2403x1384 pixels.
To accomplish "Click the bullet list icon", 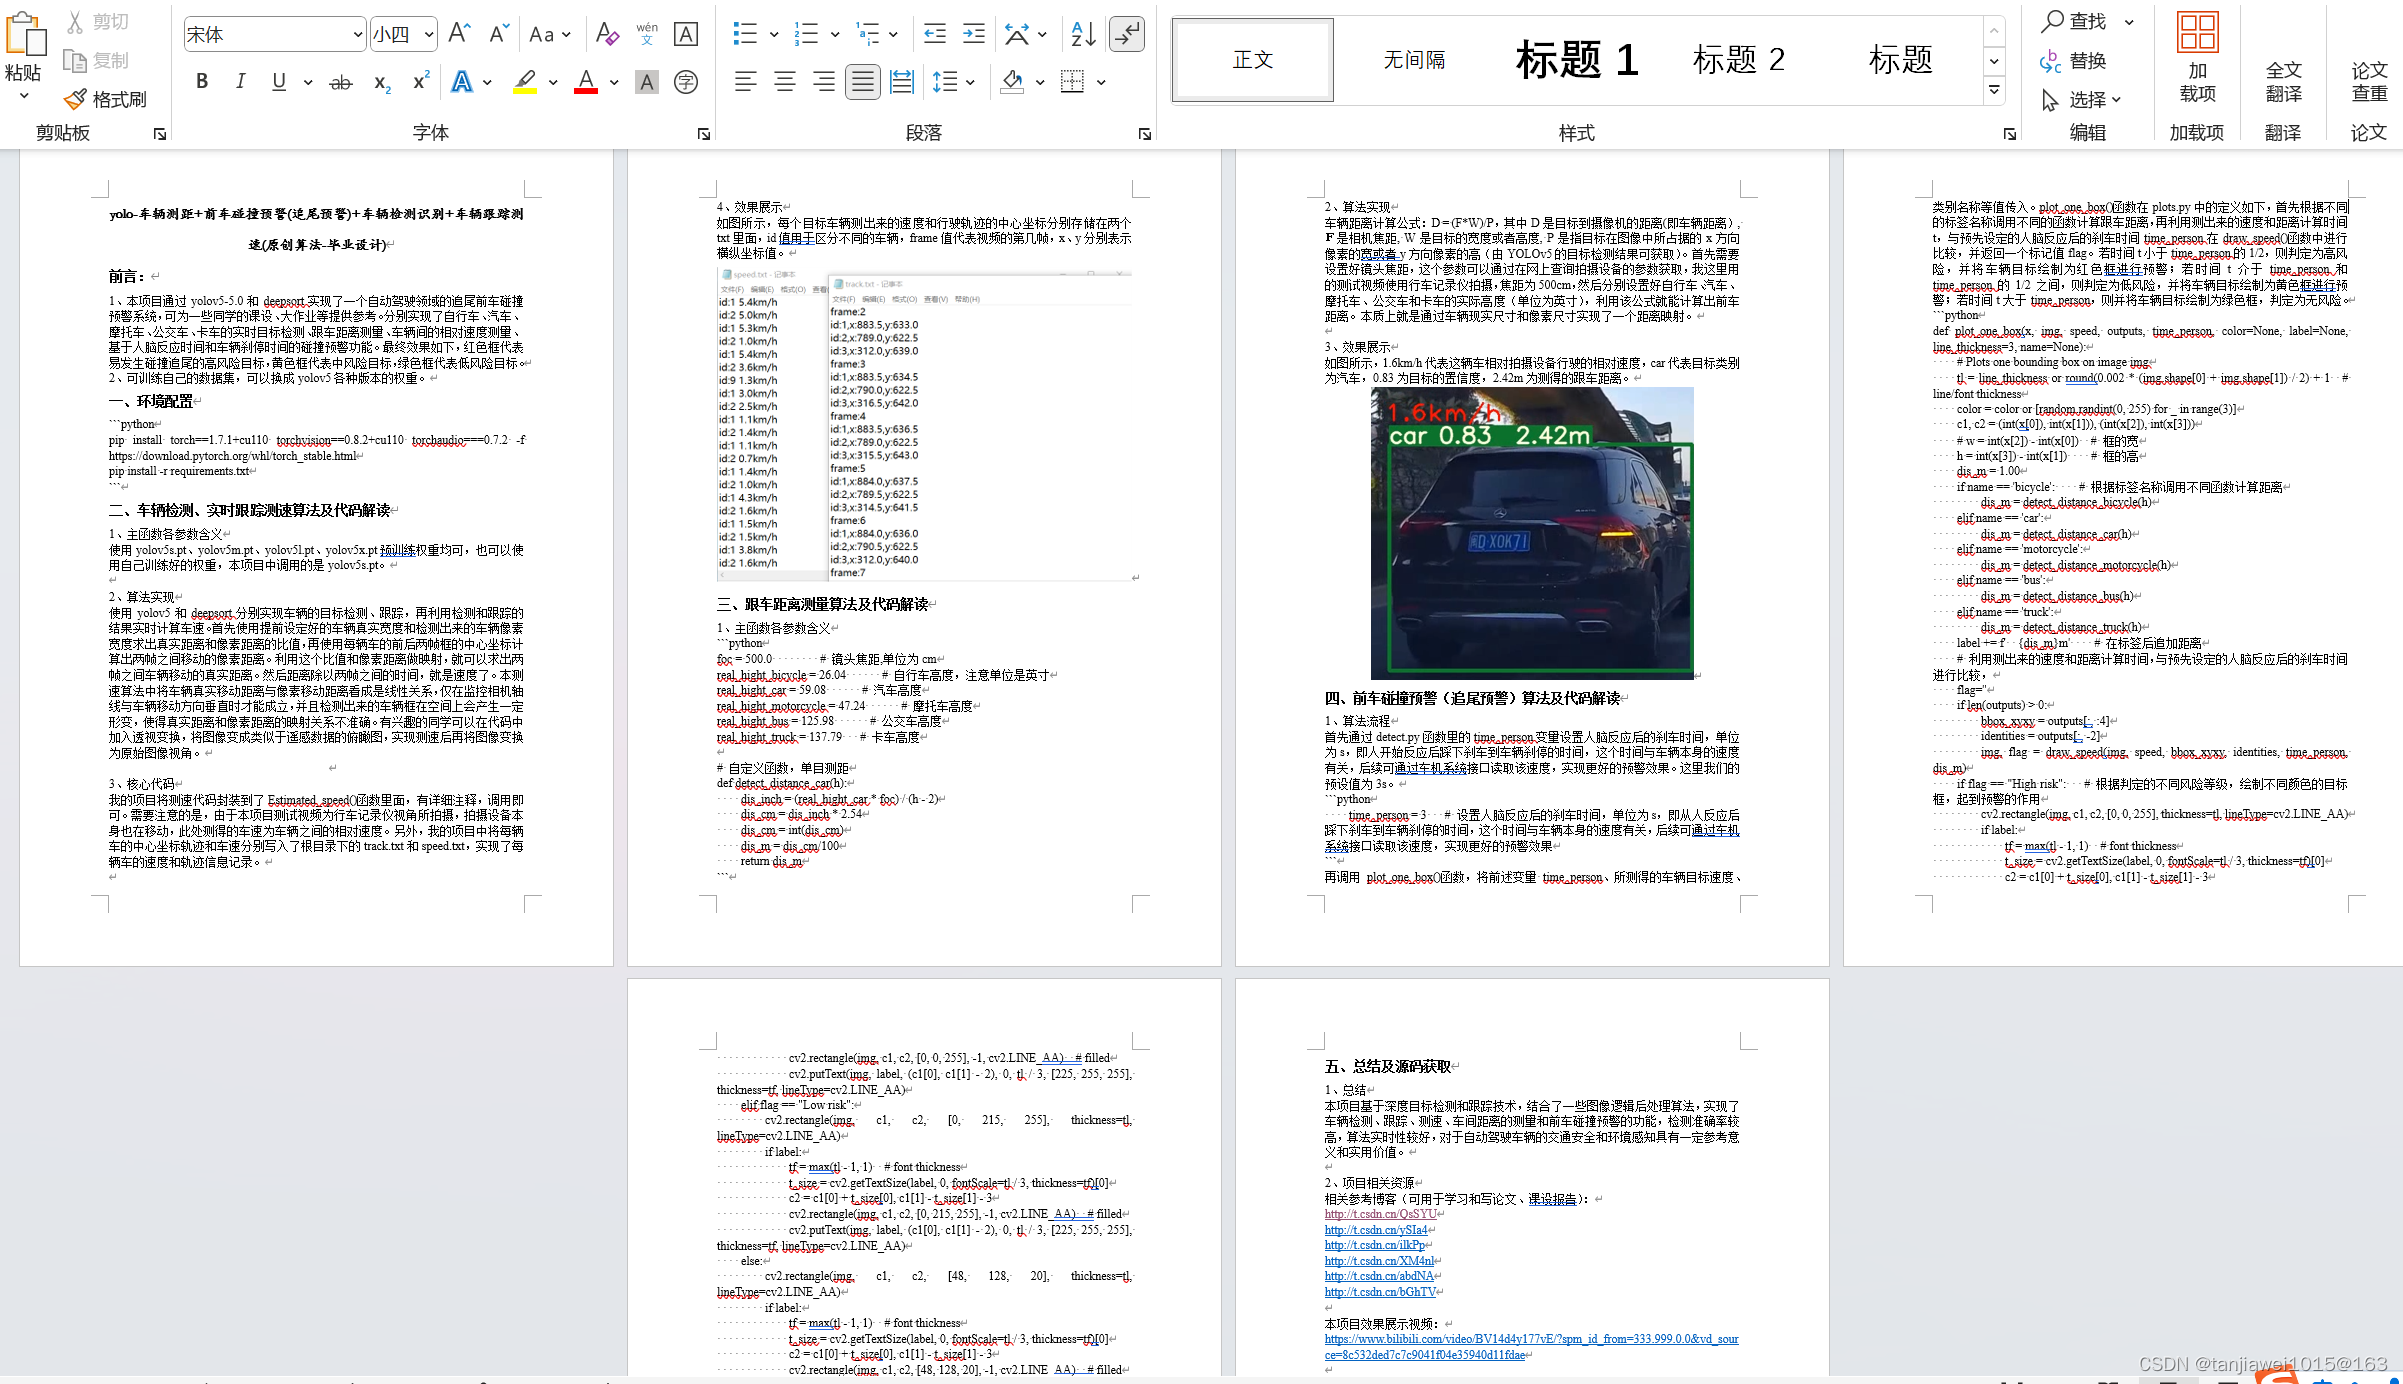I will pyautogui.click(x=745, y=34).
